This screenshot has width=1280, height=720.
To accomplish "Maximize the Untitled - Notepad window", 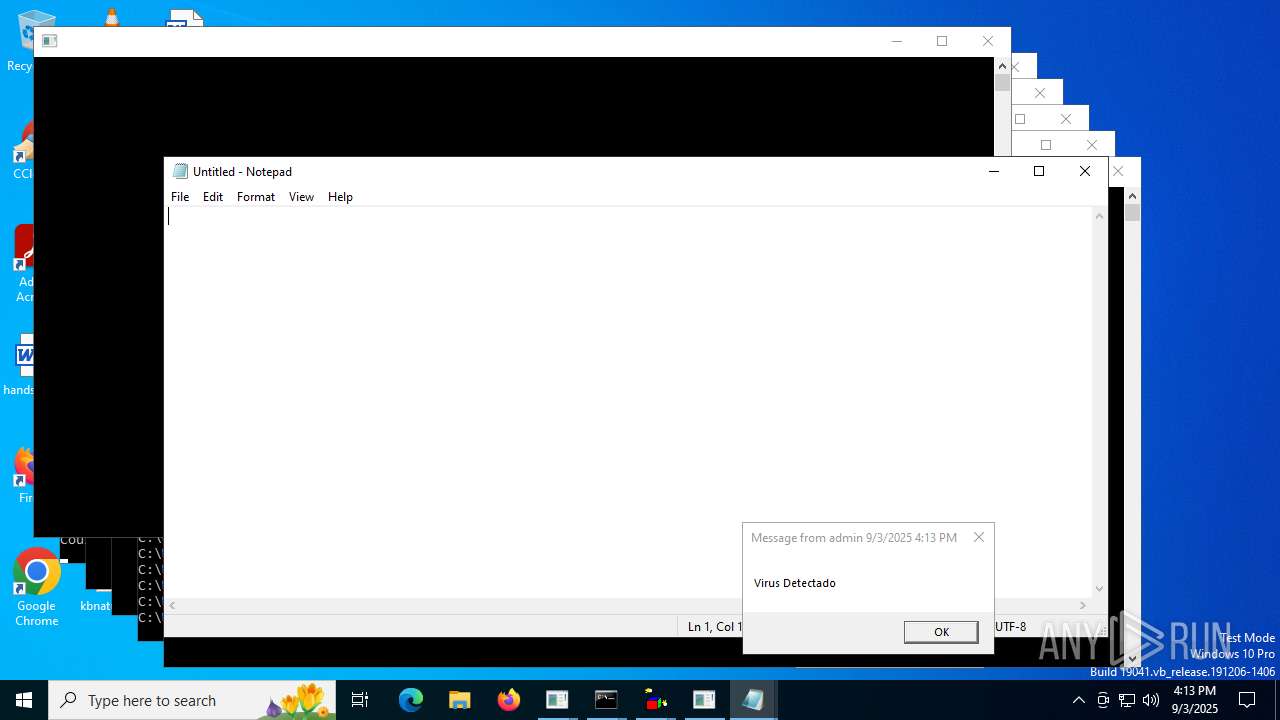I will [x=1039, y=171].
